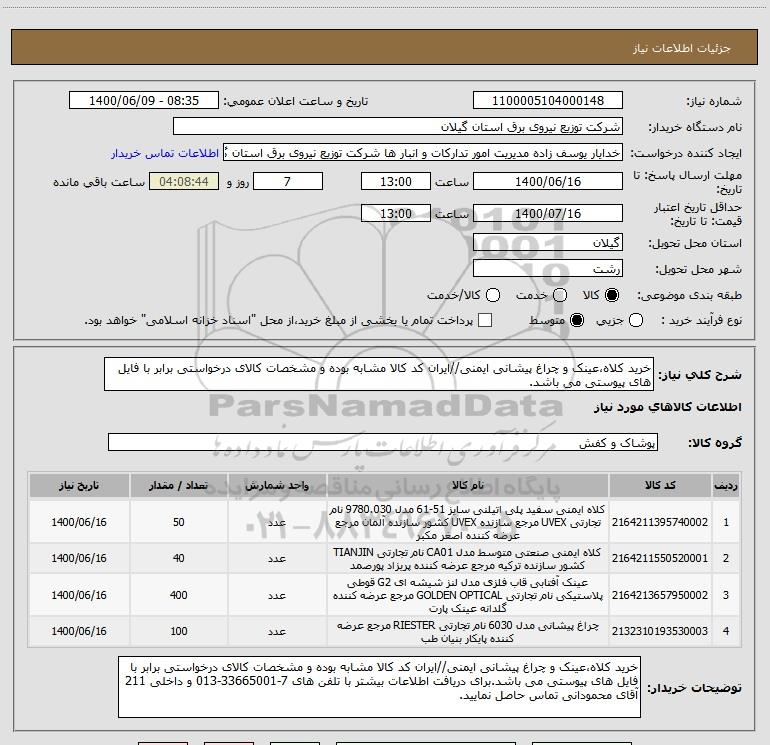Click the تاریخ نیاز column header
Screen dimensions: 770x745
pos(79,485)
